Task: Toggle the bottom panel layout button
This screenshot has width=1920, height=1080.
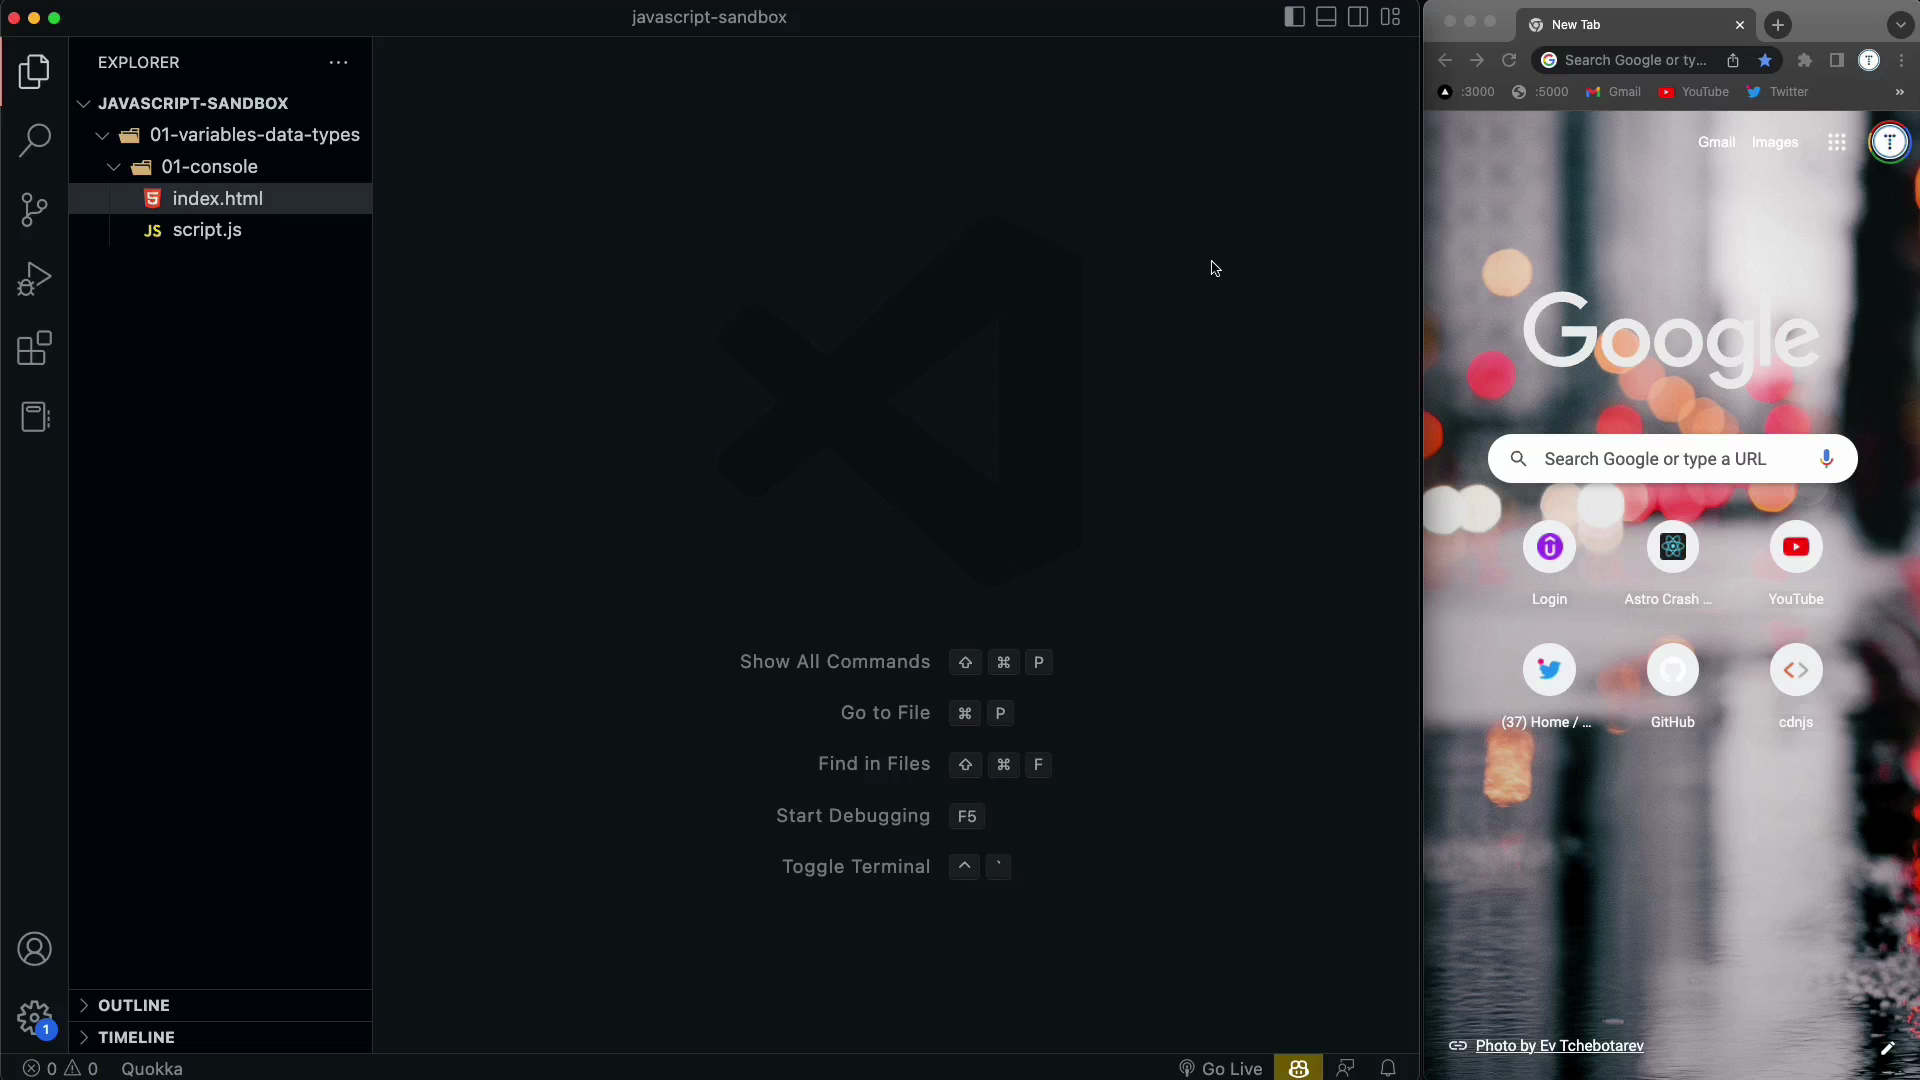Action: point(1326,17)
